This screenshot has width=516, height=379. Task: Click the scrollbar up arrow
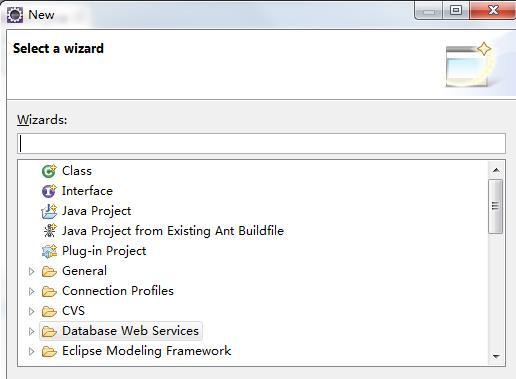coord(496,170)
